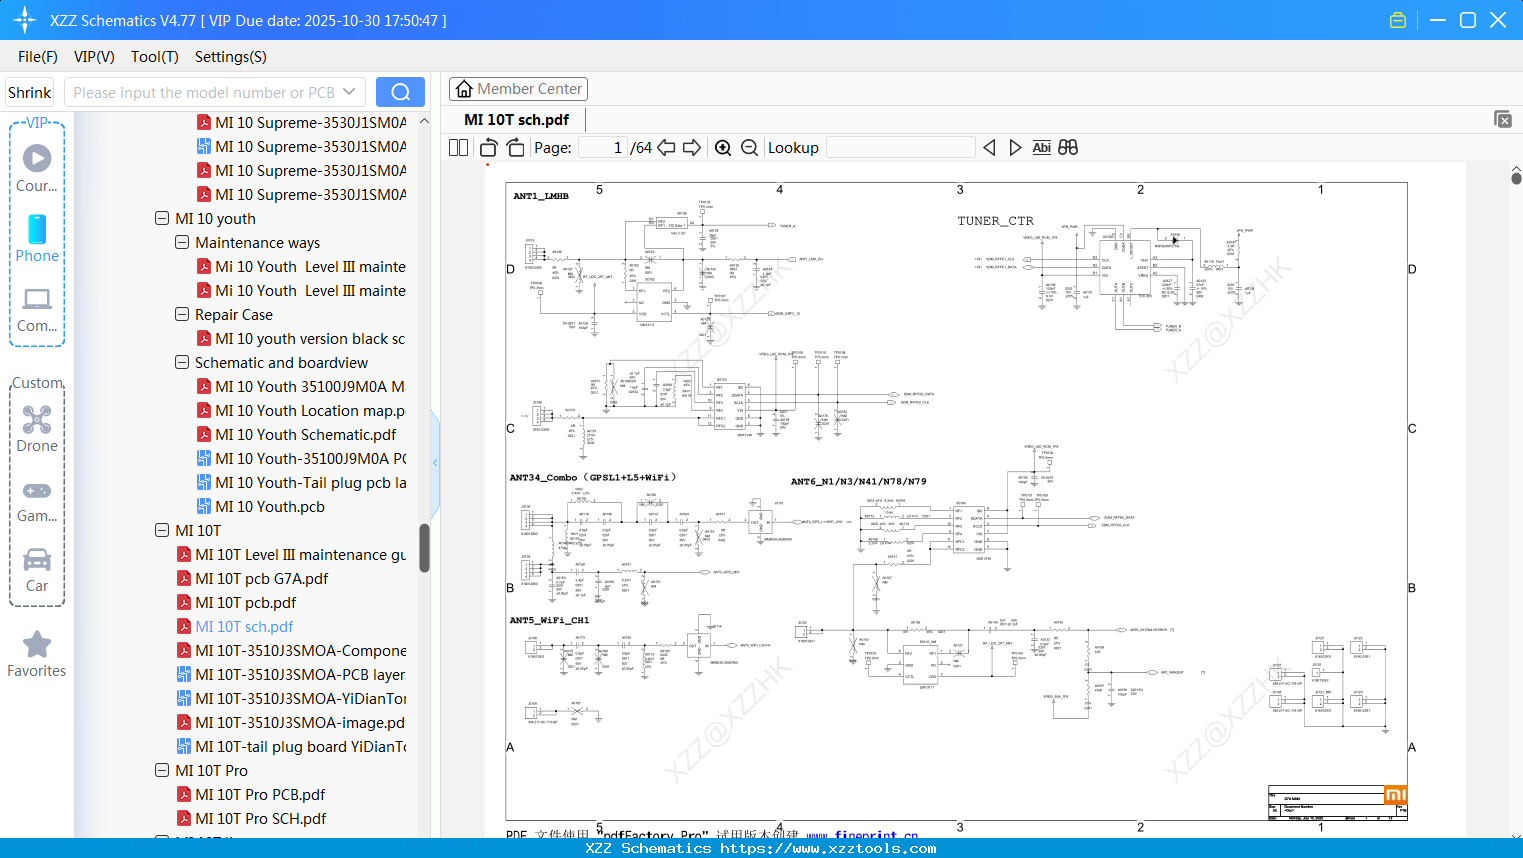Collapse the MI 10T Pro folder

pyautogui.click(x=162, y=770)
